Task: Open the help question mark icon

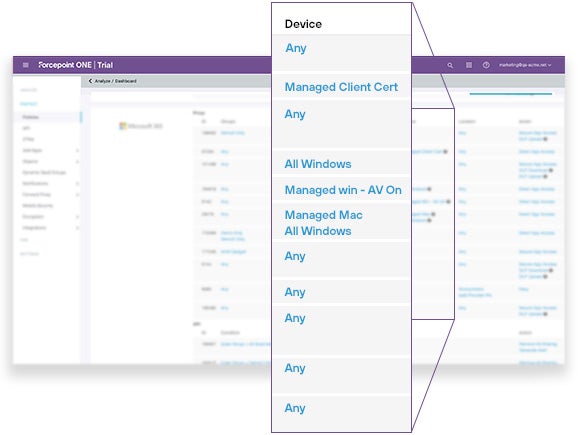Action: point(486,65)
